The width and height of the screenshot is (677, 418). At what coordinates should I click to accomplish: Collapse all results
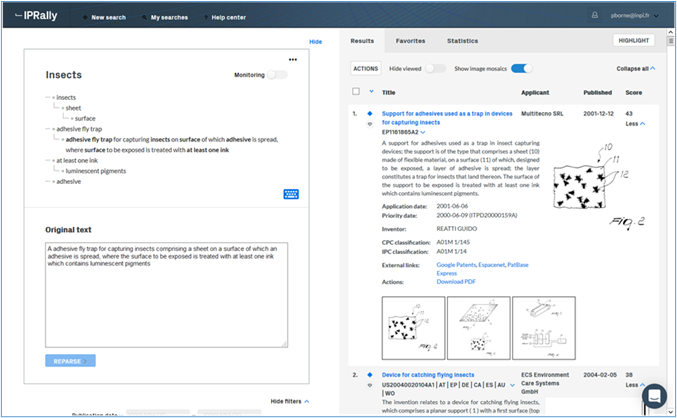pos(636,68)
